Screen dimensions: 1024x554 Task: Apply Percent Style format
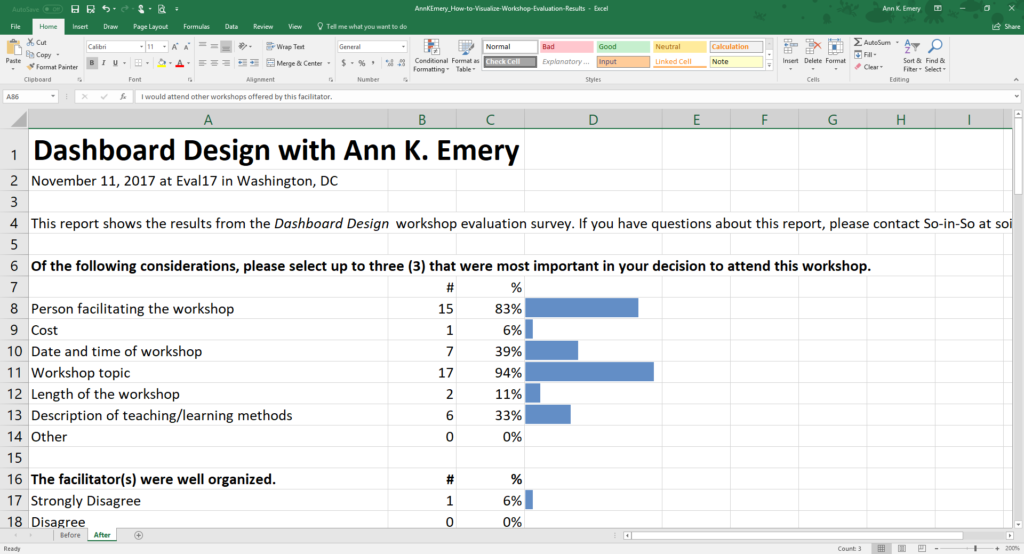[x=362, y=63]
